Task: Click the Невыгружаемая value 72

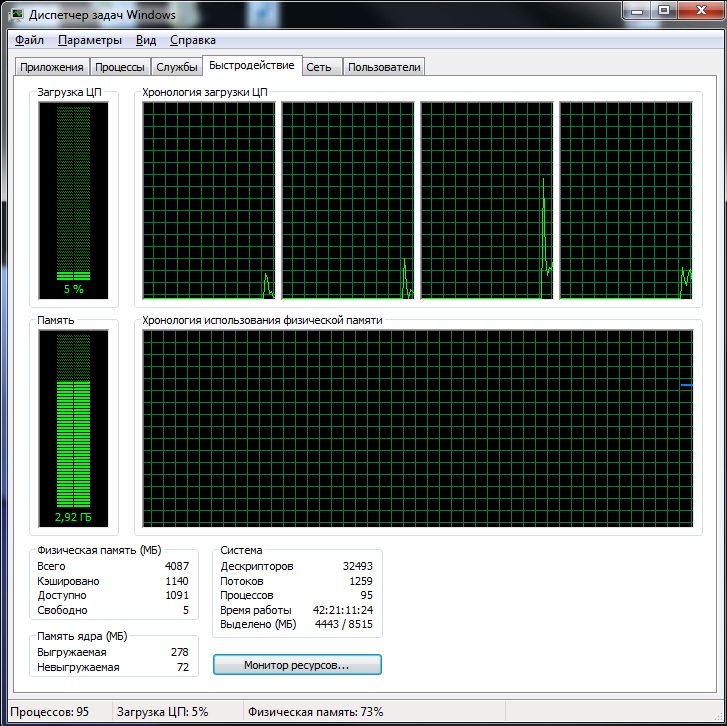Action: pyautogui.click(x=183, y=667)
